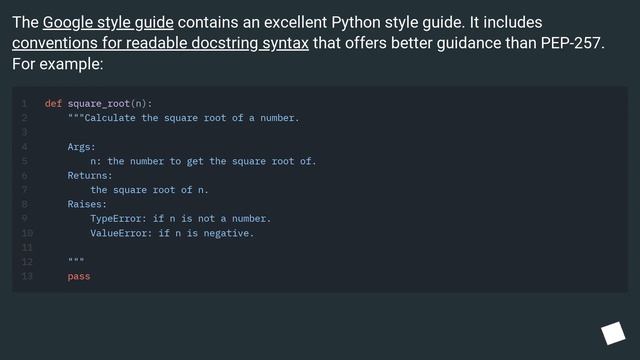
Task: Click the 'def square_root(n):' code line
Action: pyautogui.click(x=98, y=104)
